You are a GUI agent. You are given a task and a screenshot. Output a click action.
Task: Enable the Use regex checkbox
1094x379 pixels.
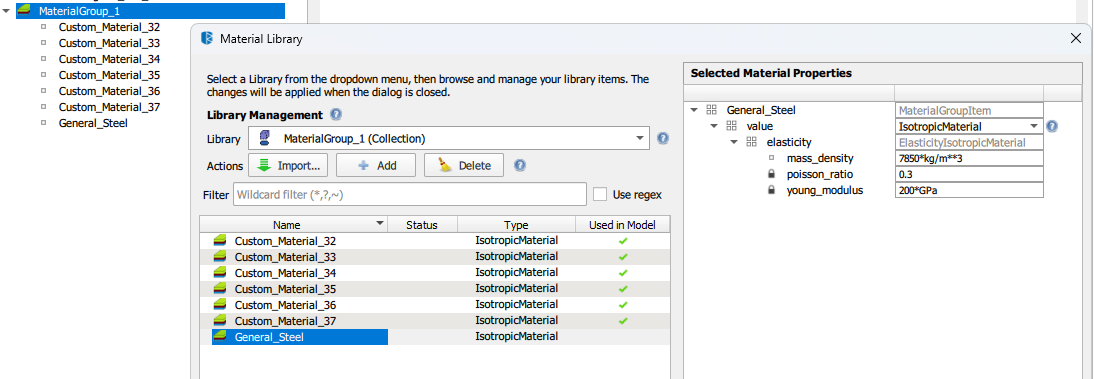[599, 195]
